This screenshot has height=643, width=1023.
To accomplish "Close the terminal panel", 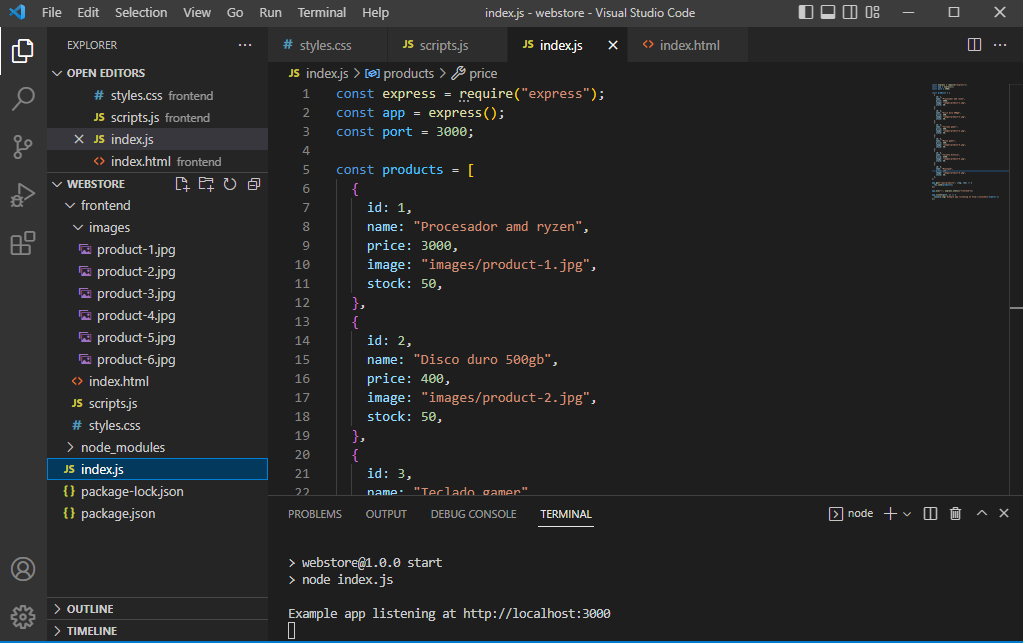I will 1004,514.
